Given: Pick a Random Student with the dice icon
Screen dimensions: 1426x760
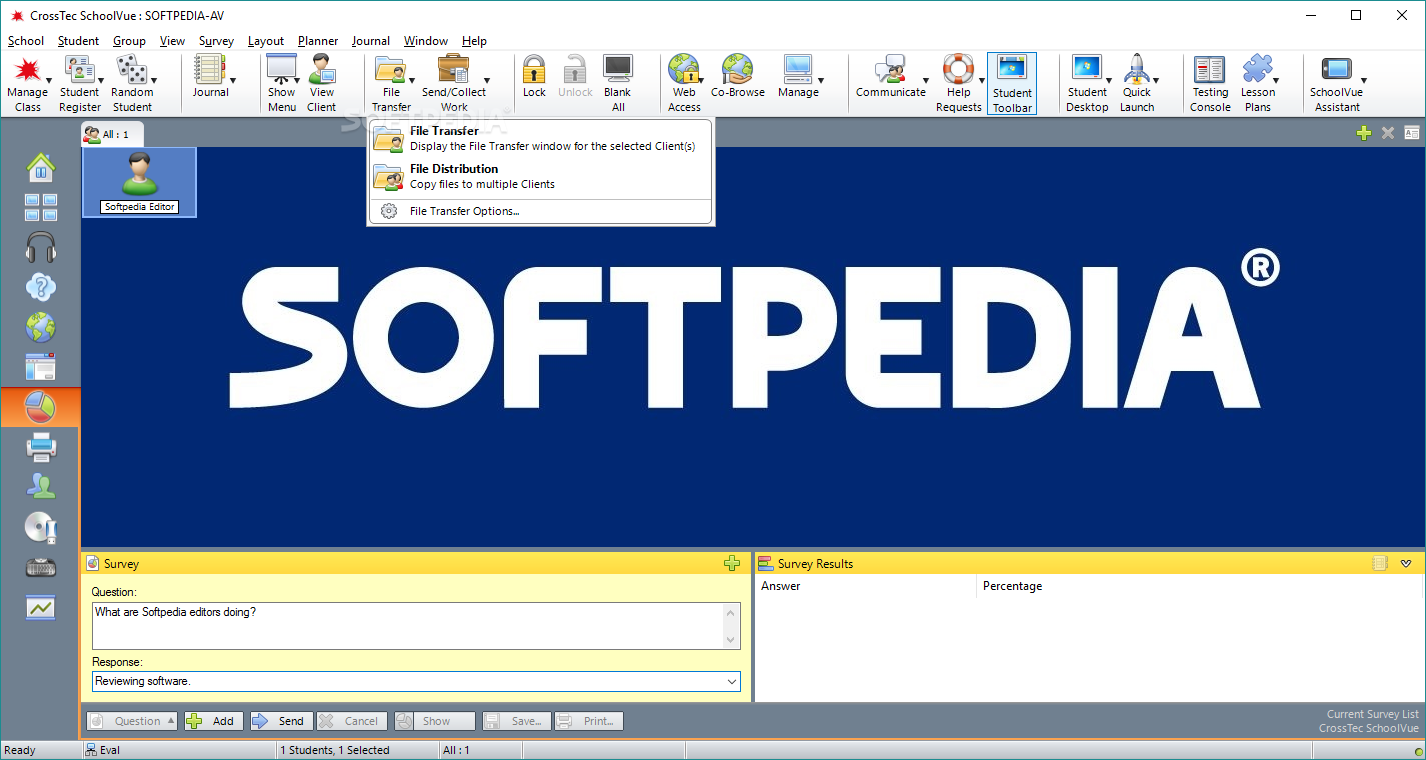Looking at the screenshot, I should [x=131, y=70].
